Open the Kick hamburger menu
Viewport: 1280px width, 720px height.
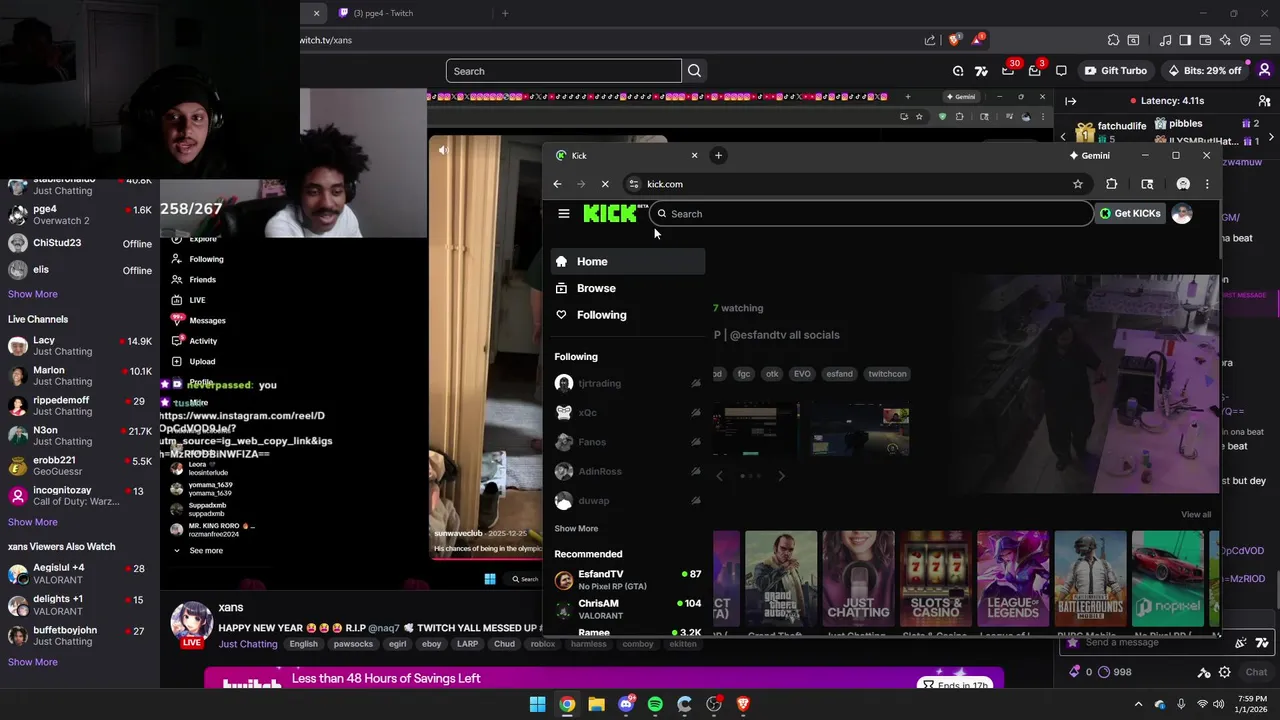[564, 213]
